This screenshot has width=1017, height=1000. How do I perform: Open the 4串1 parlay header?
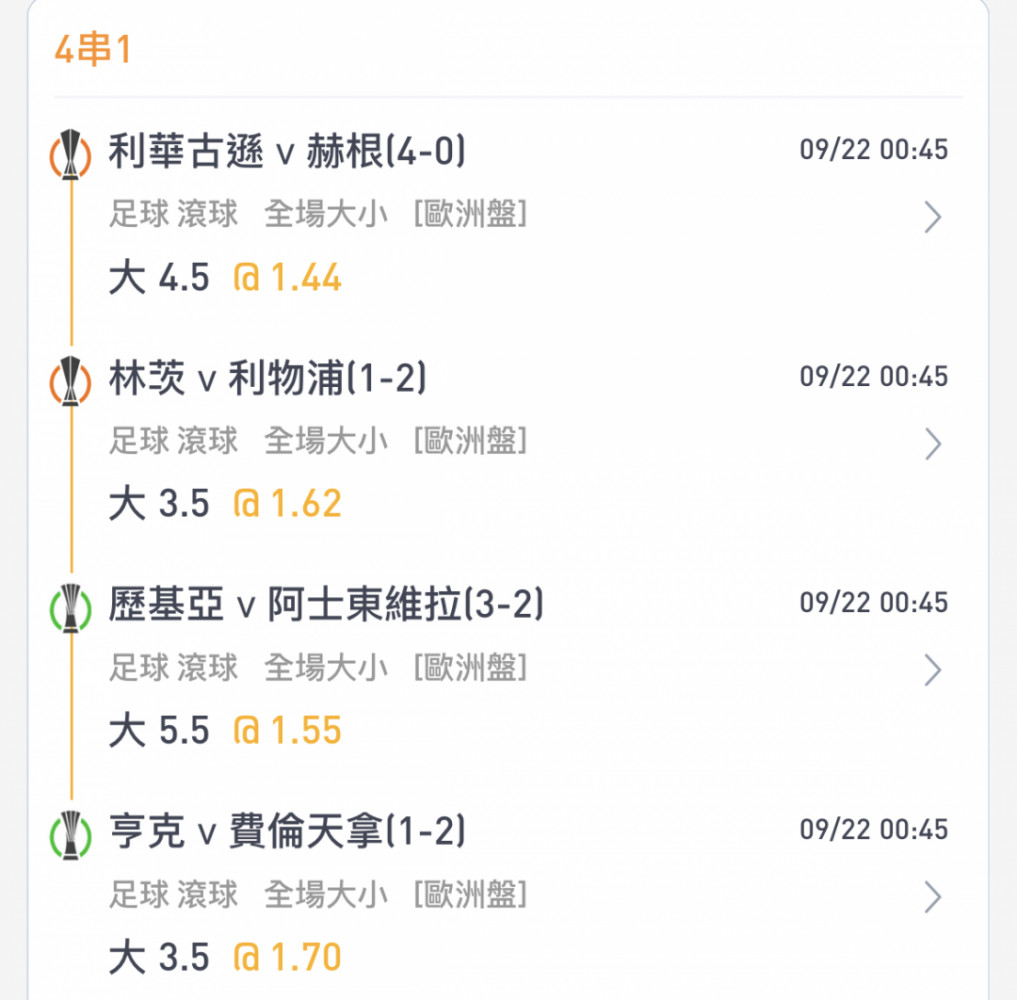pos(93,49)
